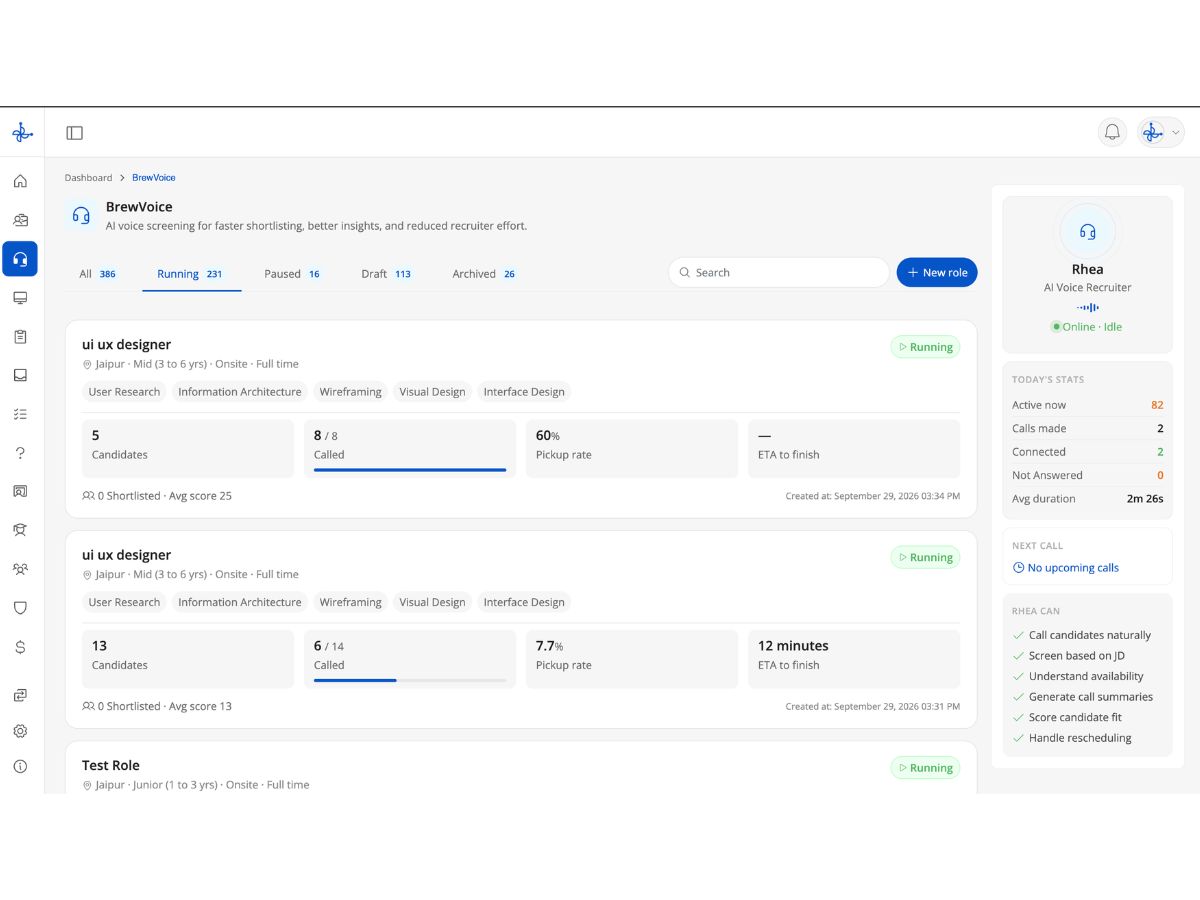The height and width of the screenshot is (900, 1200).
Task: Click the Test Role card title
Action: pyautogui.click(x=111, y=766)
